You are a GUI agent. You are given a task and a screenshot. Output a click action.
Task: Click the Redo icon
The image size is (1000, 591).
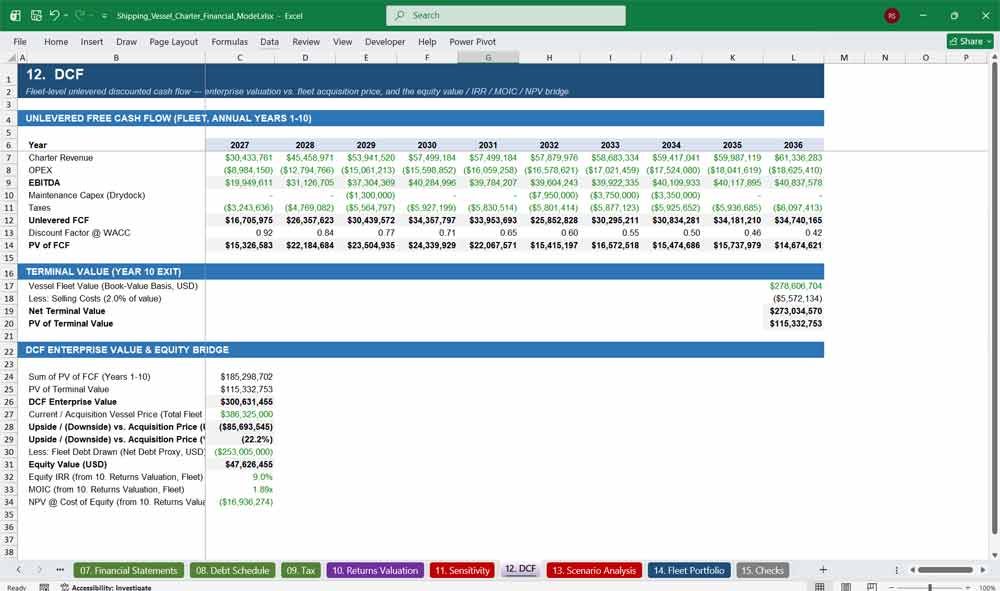click(80, 15)
